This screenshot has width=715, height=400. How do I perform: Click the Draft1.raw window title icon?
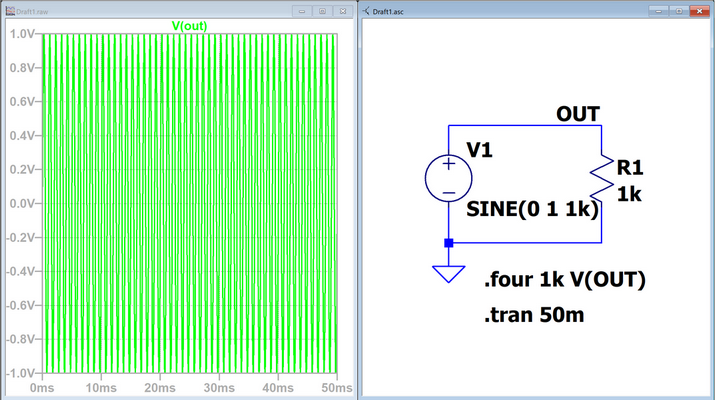(x=9, y=10)
